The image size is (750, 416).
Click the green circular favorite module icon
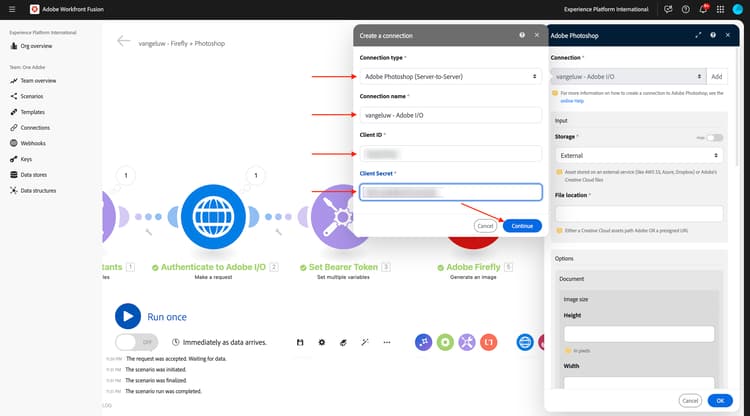coord(445,342)
